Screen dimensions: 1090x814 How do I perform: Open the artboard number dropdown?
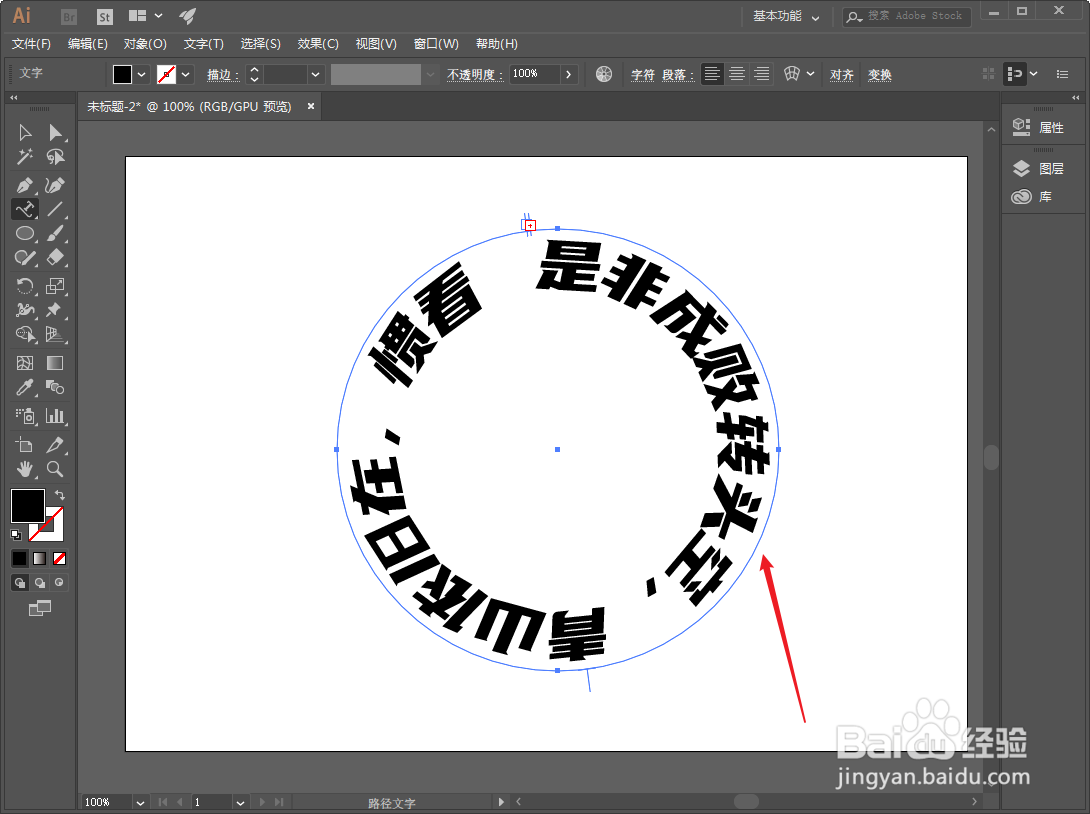(x=241, y=803)
